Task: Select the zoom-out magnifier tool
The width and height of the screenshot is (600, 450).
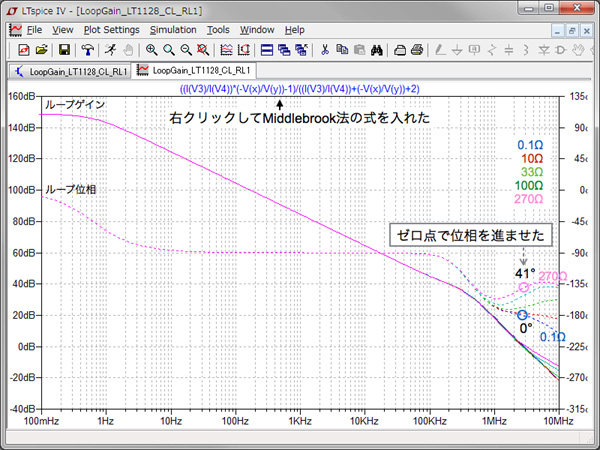Action: tap(187, 49)
